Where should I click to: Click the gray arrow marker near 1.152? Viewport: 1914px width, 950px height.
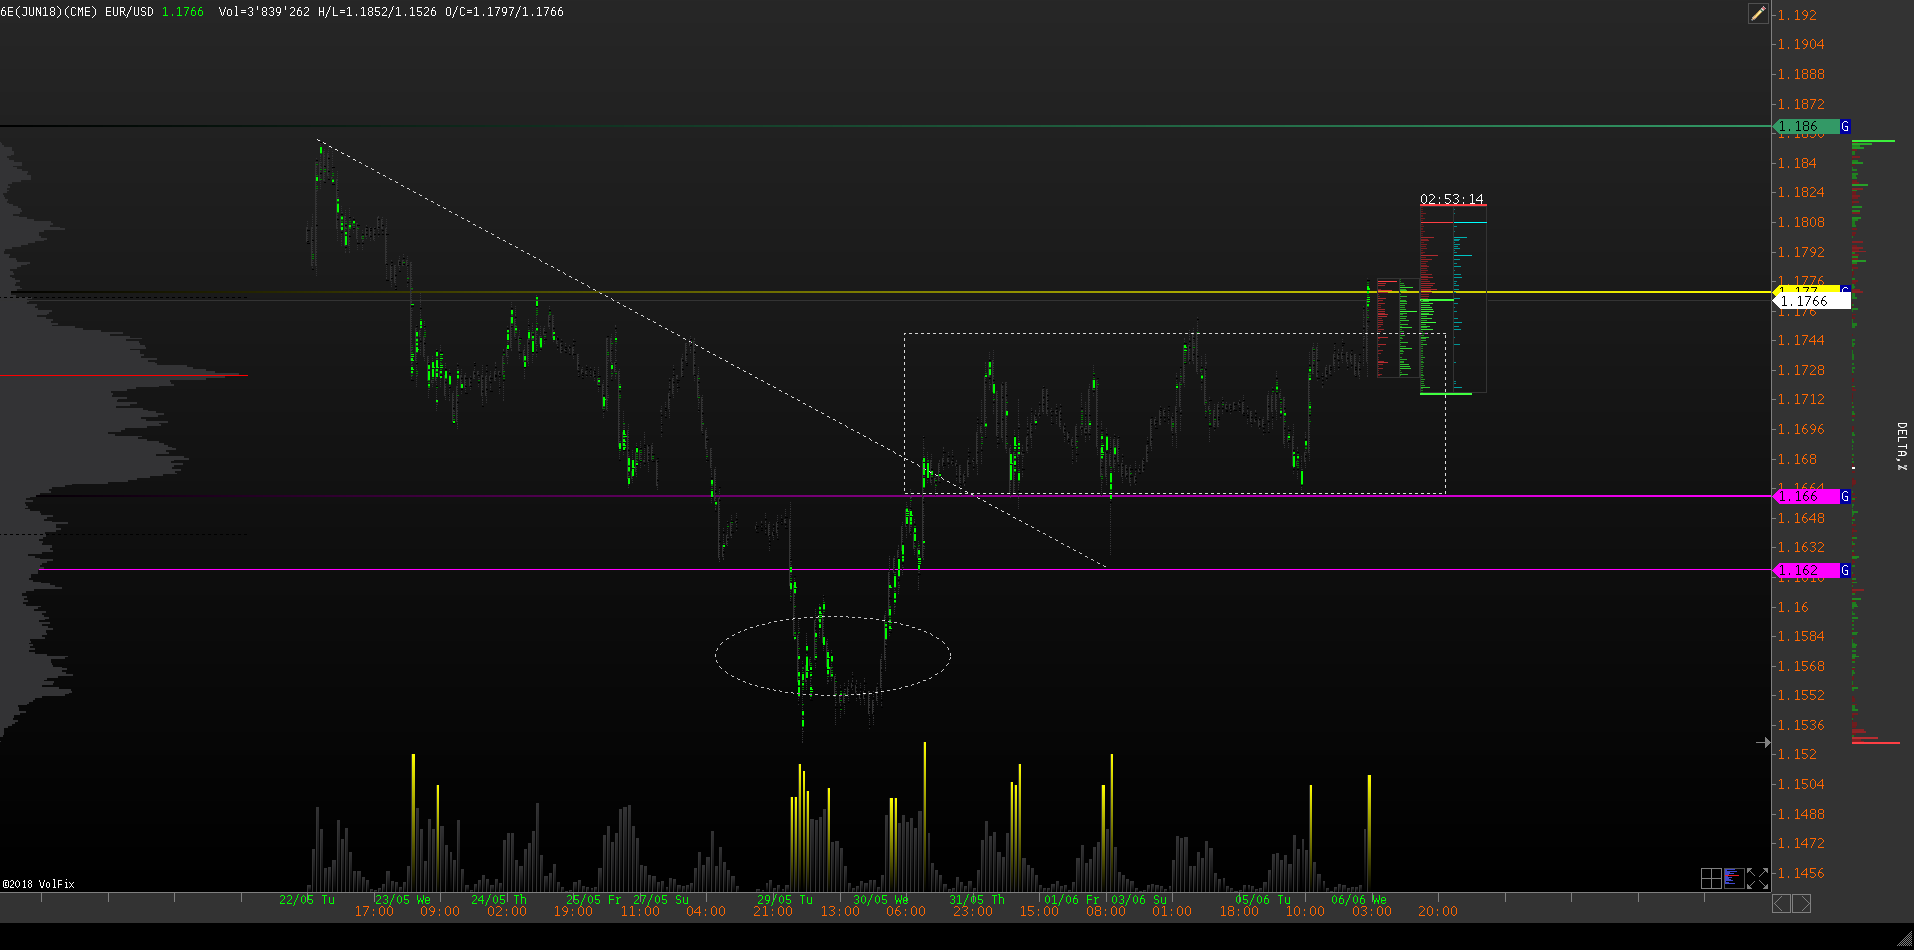click(1763, 742)
